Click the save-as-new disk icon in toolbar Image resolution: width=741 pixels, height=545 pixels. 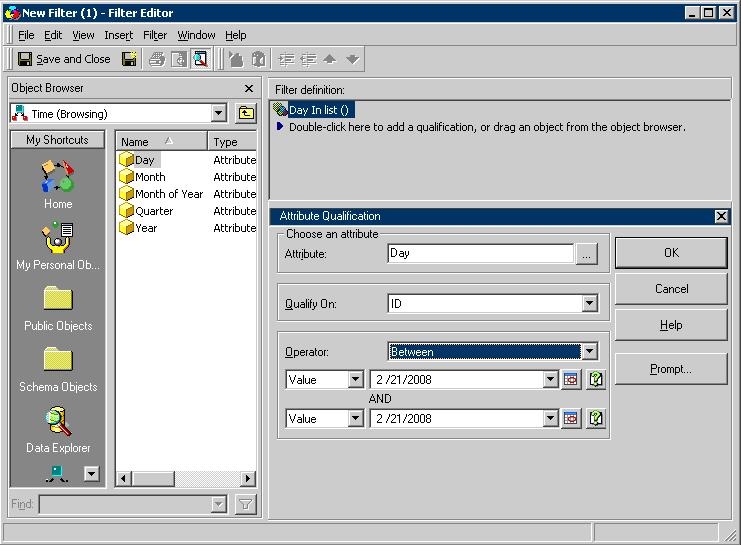[129, 59]
